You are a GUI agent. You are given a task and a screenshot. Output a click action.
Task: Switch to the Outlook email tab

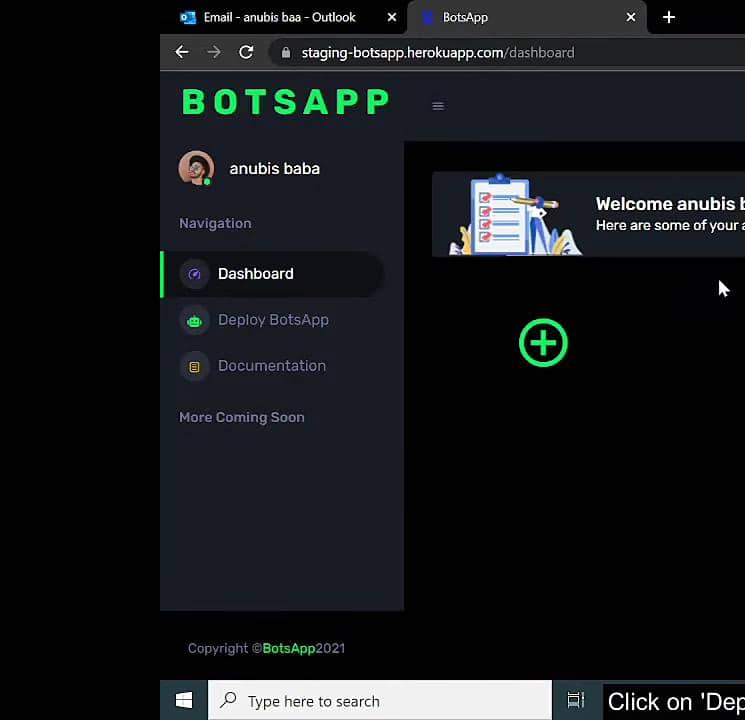pos(284,18)
